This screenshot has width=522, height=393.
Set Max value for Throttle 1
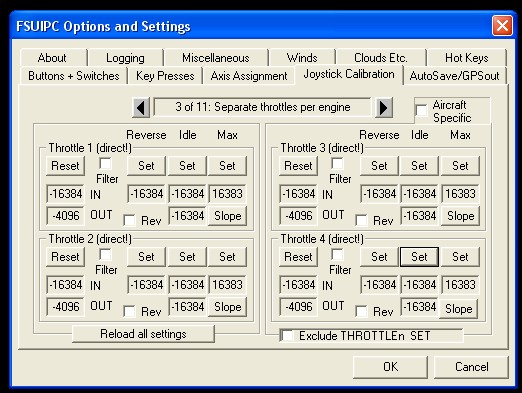[x=227, y=166]
